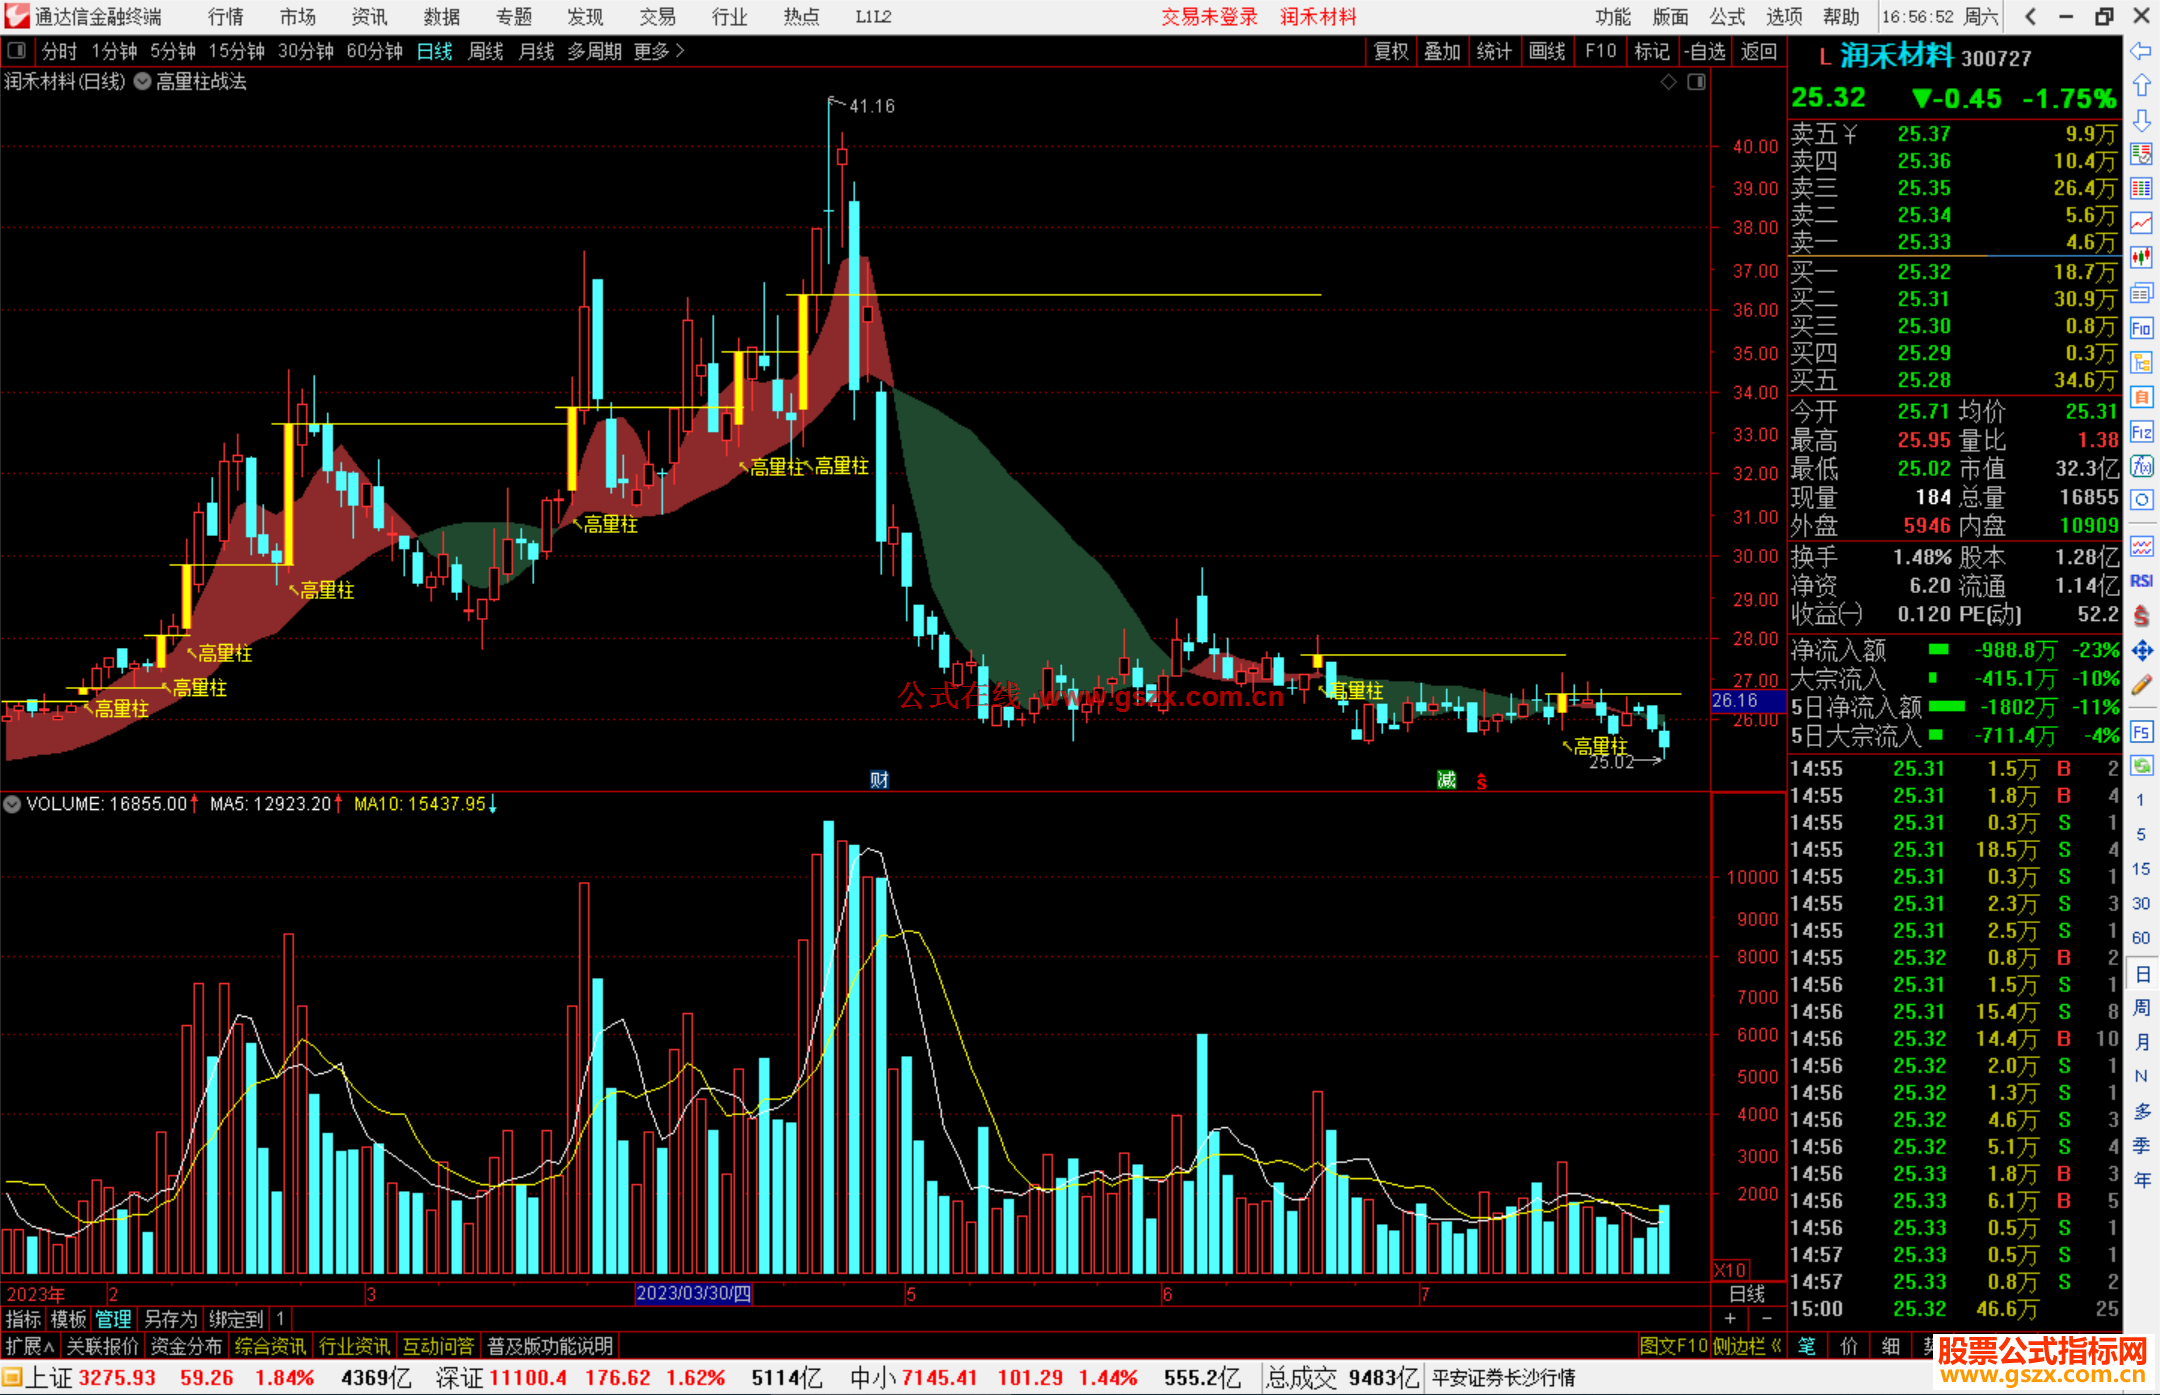Toggle the panel icon left of 分时

click(x=16, y=50)
